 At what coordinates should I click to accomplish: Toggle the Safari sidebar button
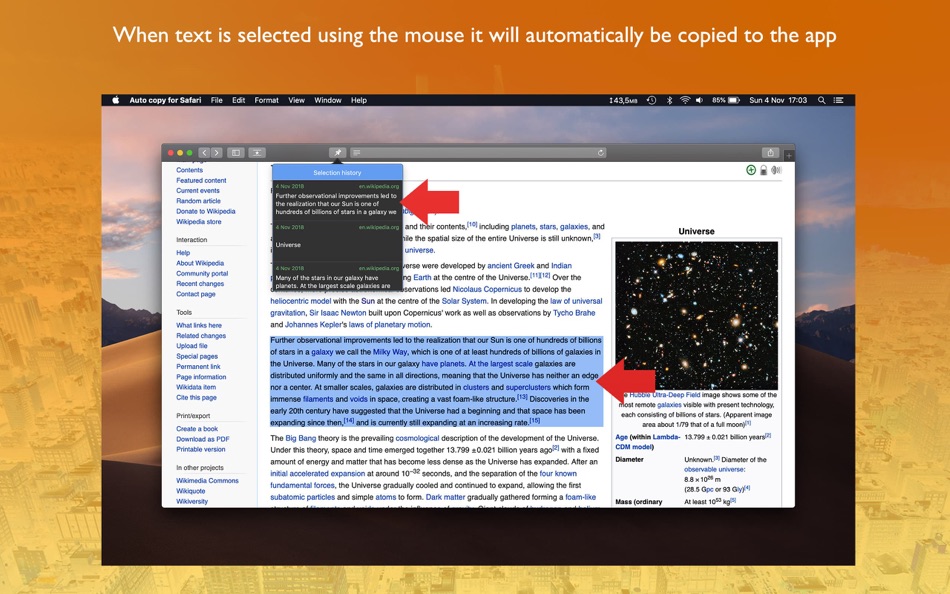(236, 153)
